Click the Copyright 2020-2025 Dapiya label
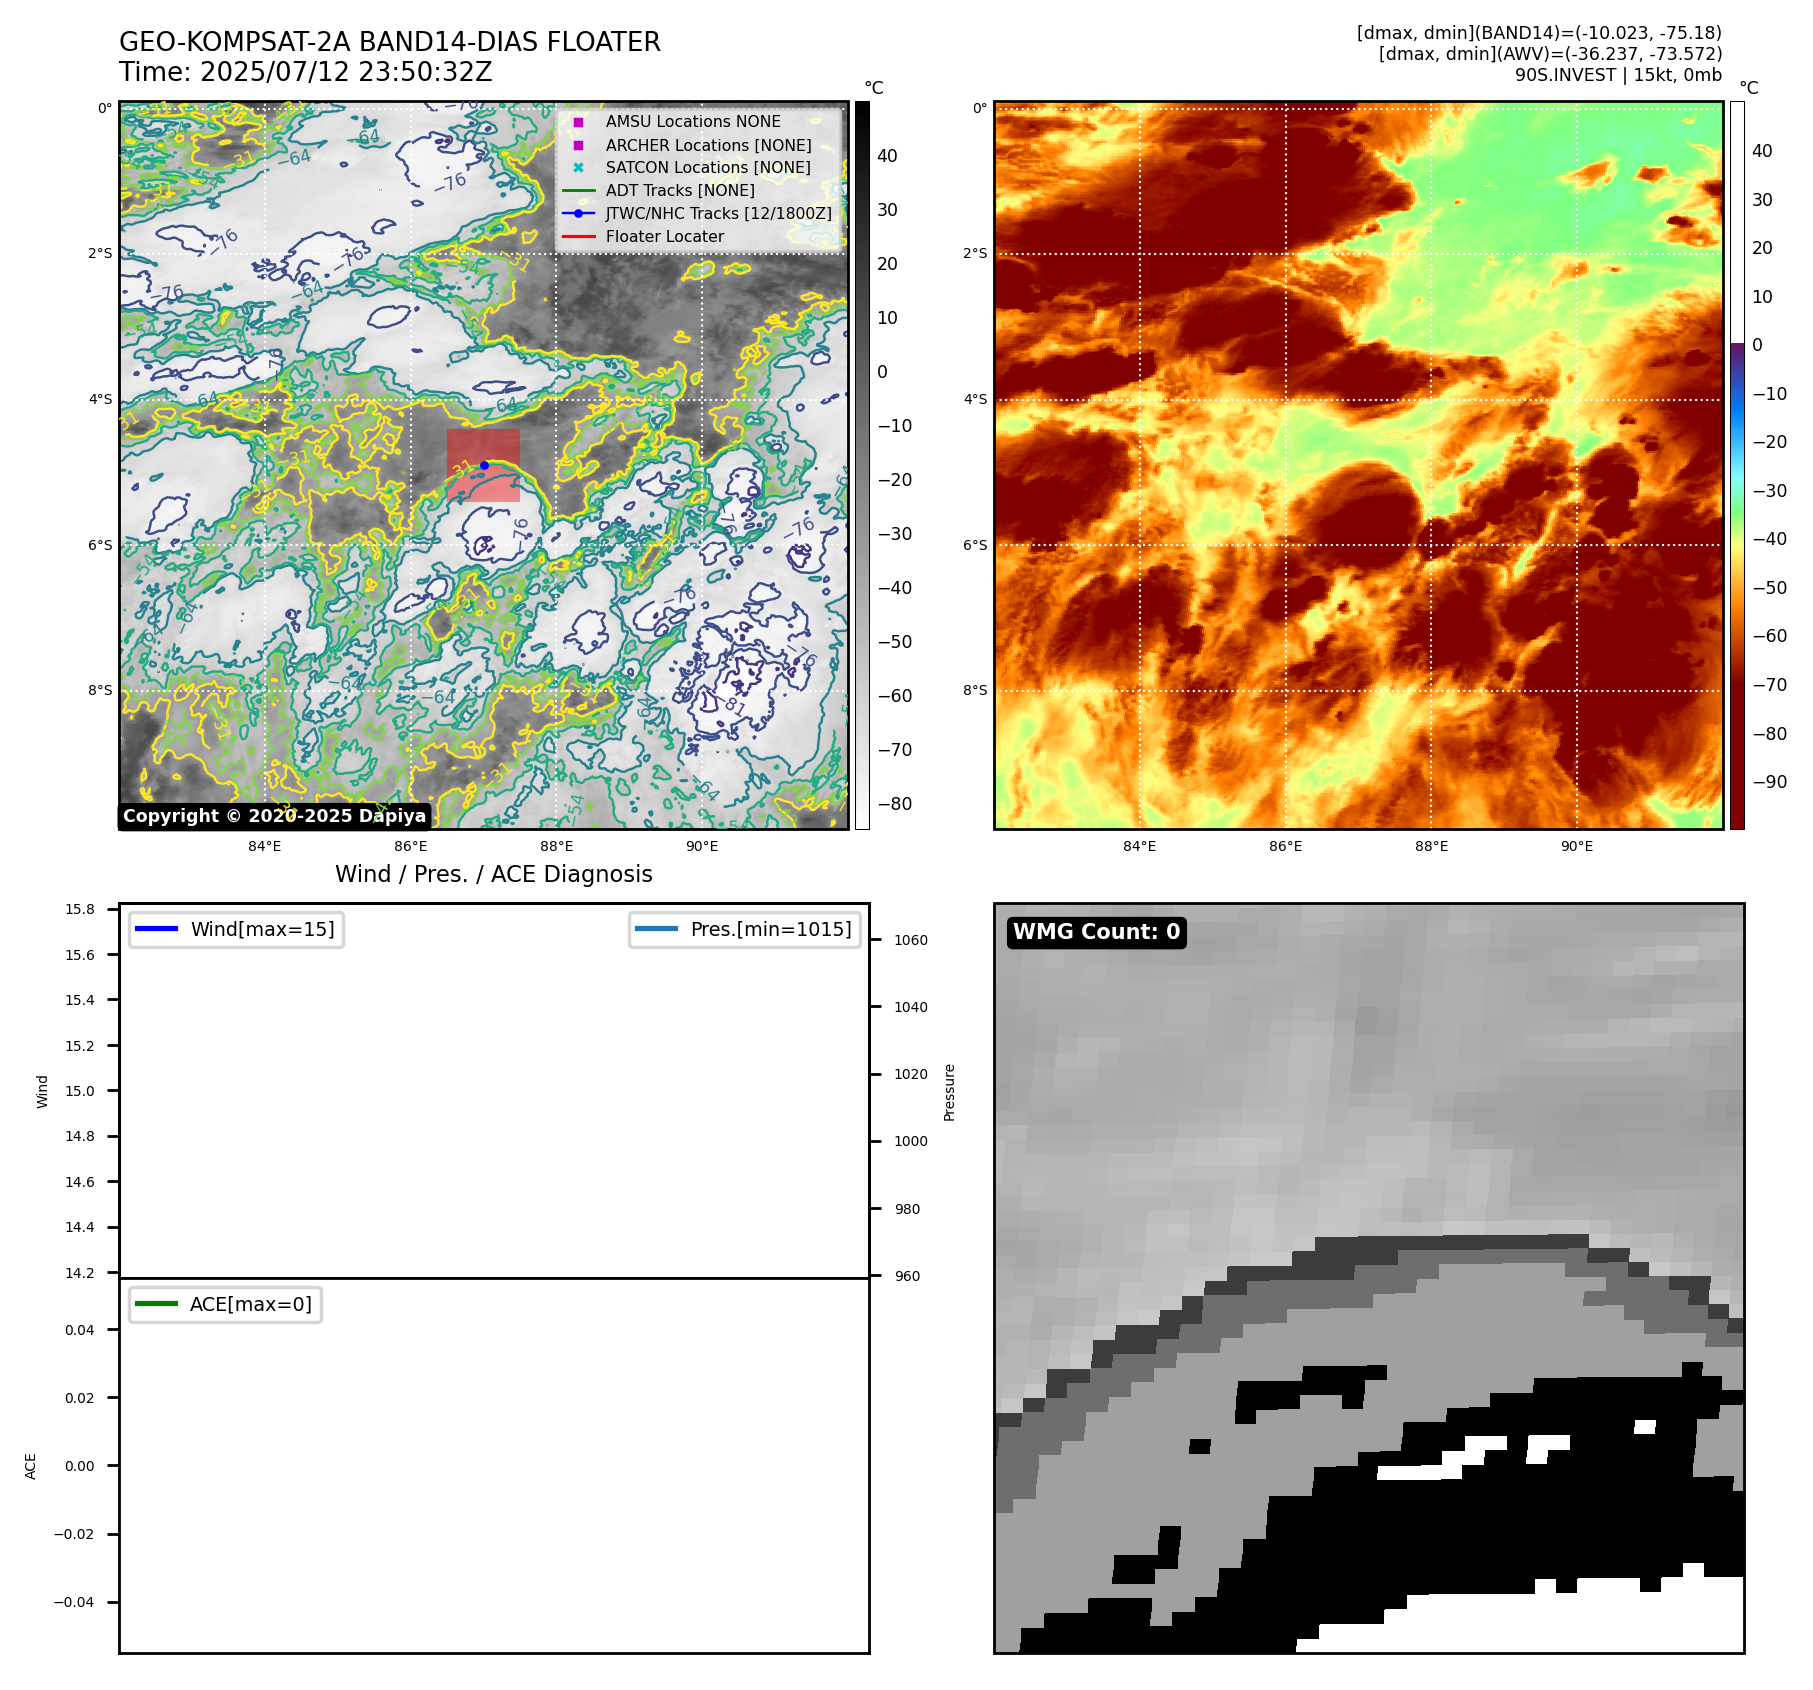The image size is (1813, 1690). [x=274, y=816]
